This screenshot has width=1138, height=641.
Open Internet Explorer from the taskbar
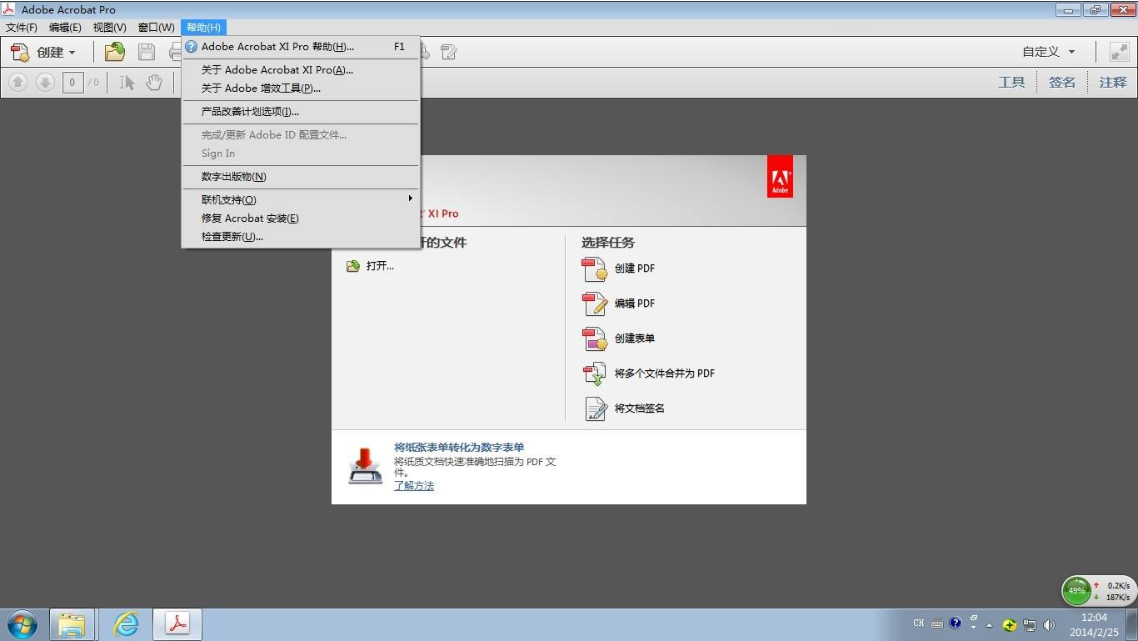(126, 624)
